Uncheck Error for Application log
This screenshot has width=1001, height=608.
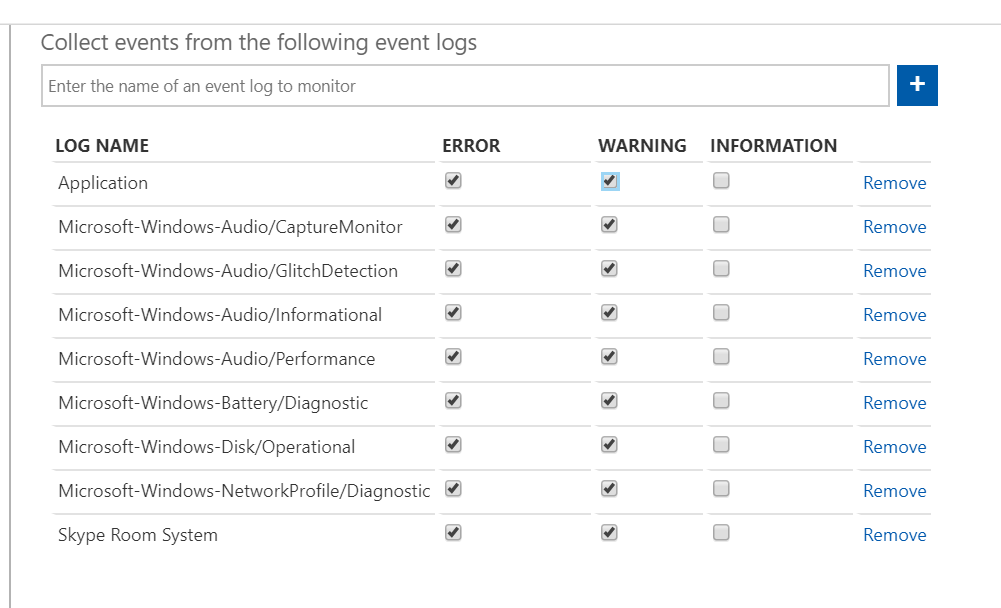[x=453, y=181]
